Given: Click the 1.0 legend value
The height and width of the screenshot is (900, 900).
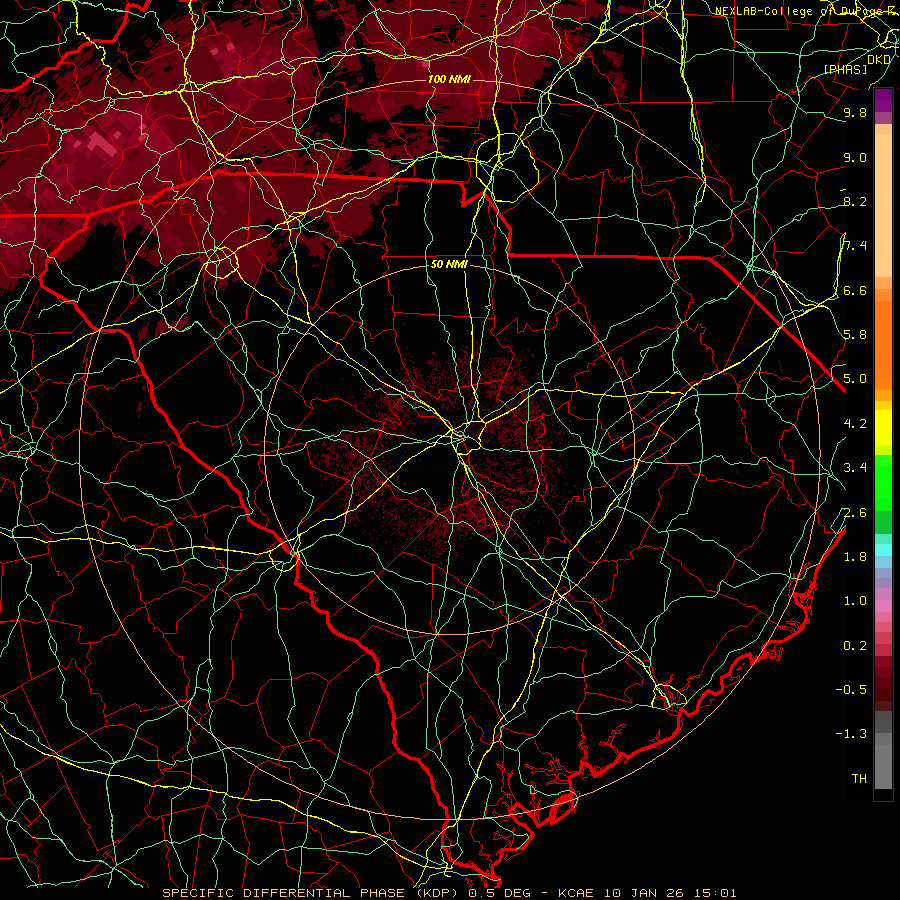Looking at the screenshot, I should [855, 601].
